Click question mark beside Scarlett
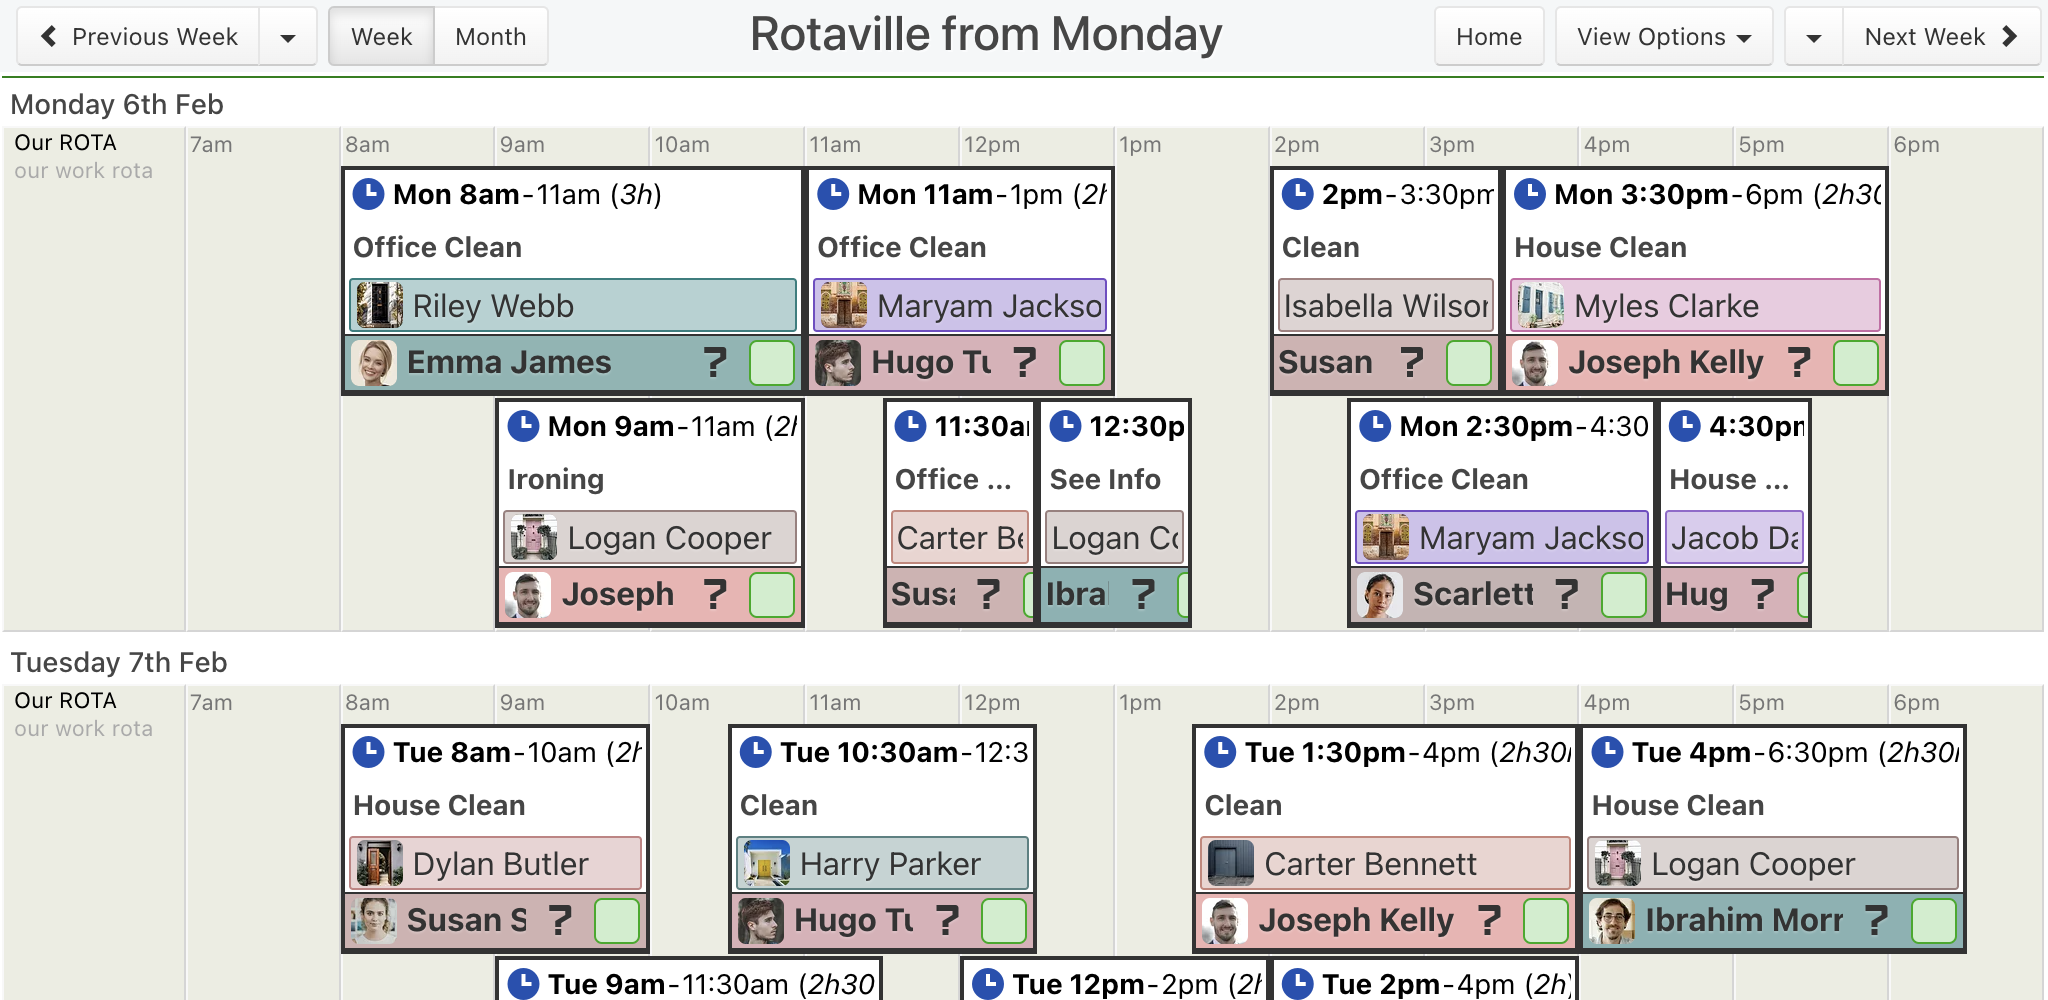 1566,594
